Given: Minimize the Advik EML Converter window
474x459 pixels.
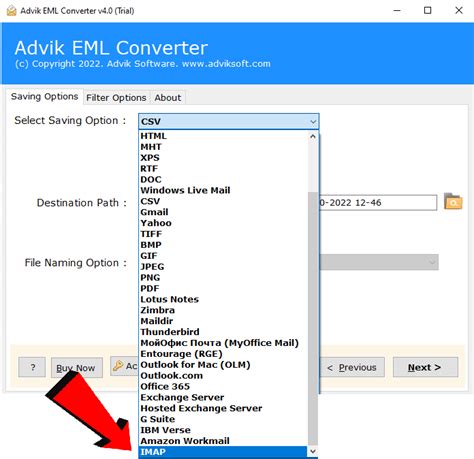Looking at the screenshot, I should 397,11.
